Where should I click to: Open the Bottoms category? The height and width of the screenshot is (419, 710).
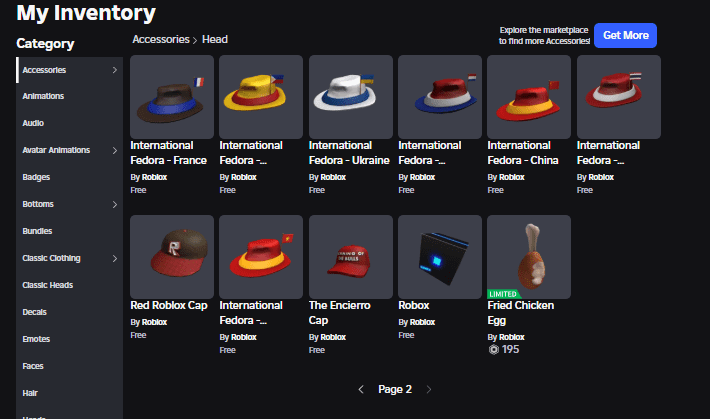pyautogui.click(x=70, y=204)
